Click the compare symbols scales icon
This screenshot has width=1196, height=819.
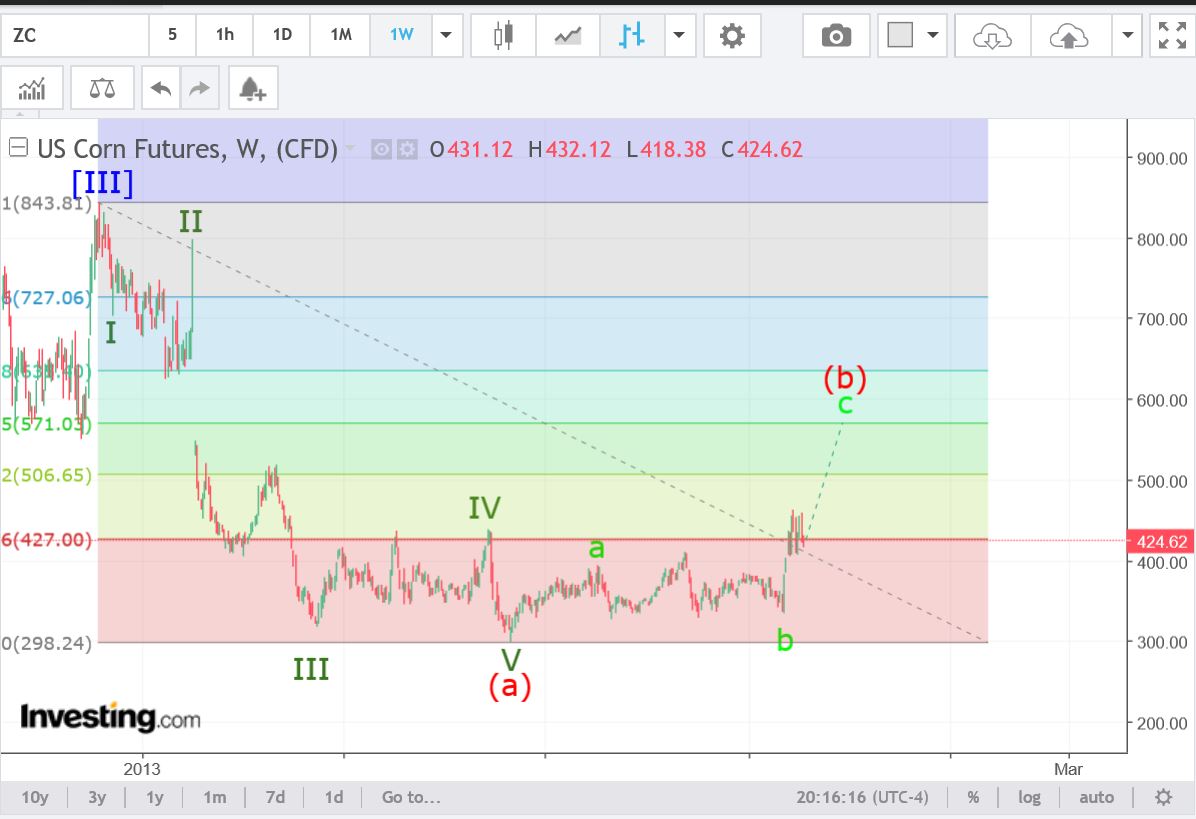pyautogui.click(x=102, y=89)
